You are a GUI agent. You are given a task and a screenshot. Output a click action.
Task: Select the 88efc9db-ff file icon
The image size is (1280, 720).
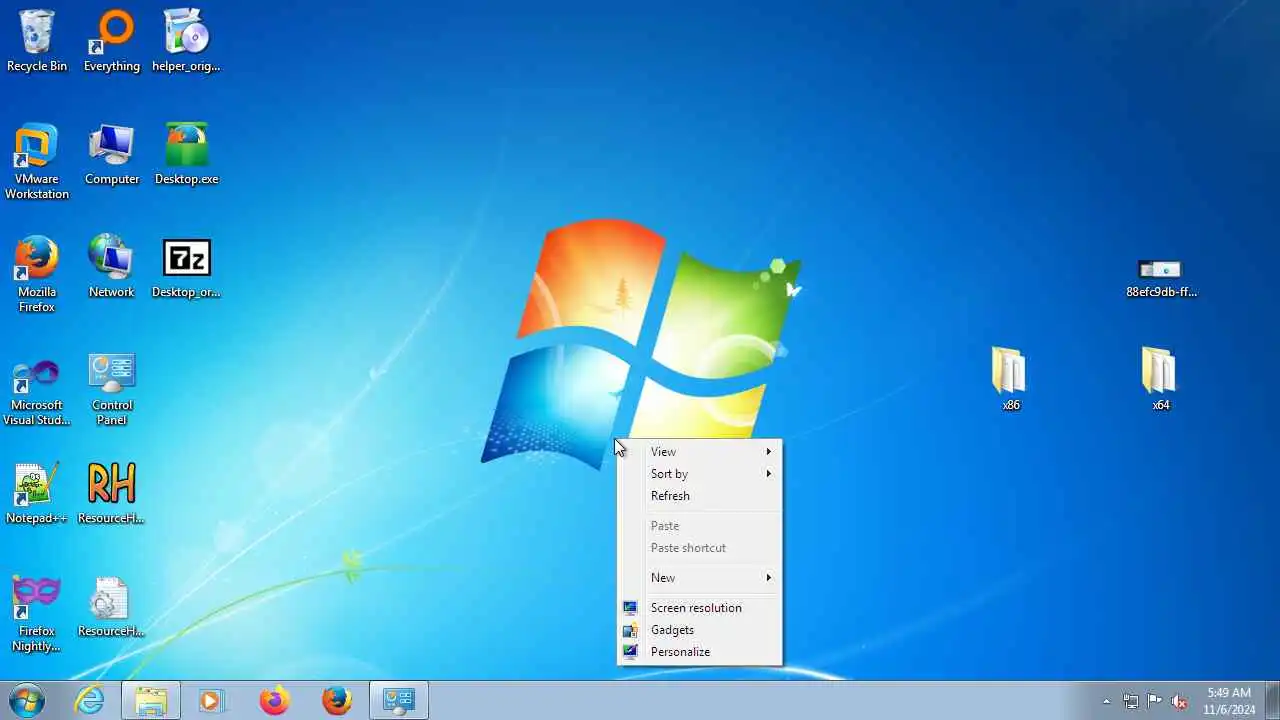[x=1161, y=278]
